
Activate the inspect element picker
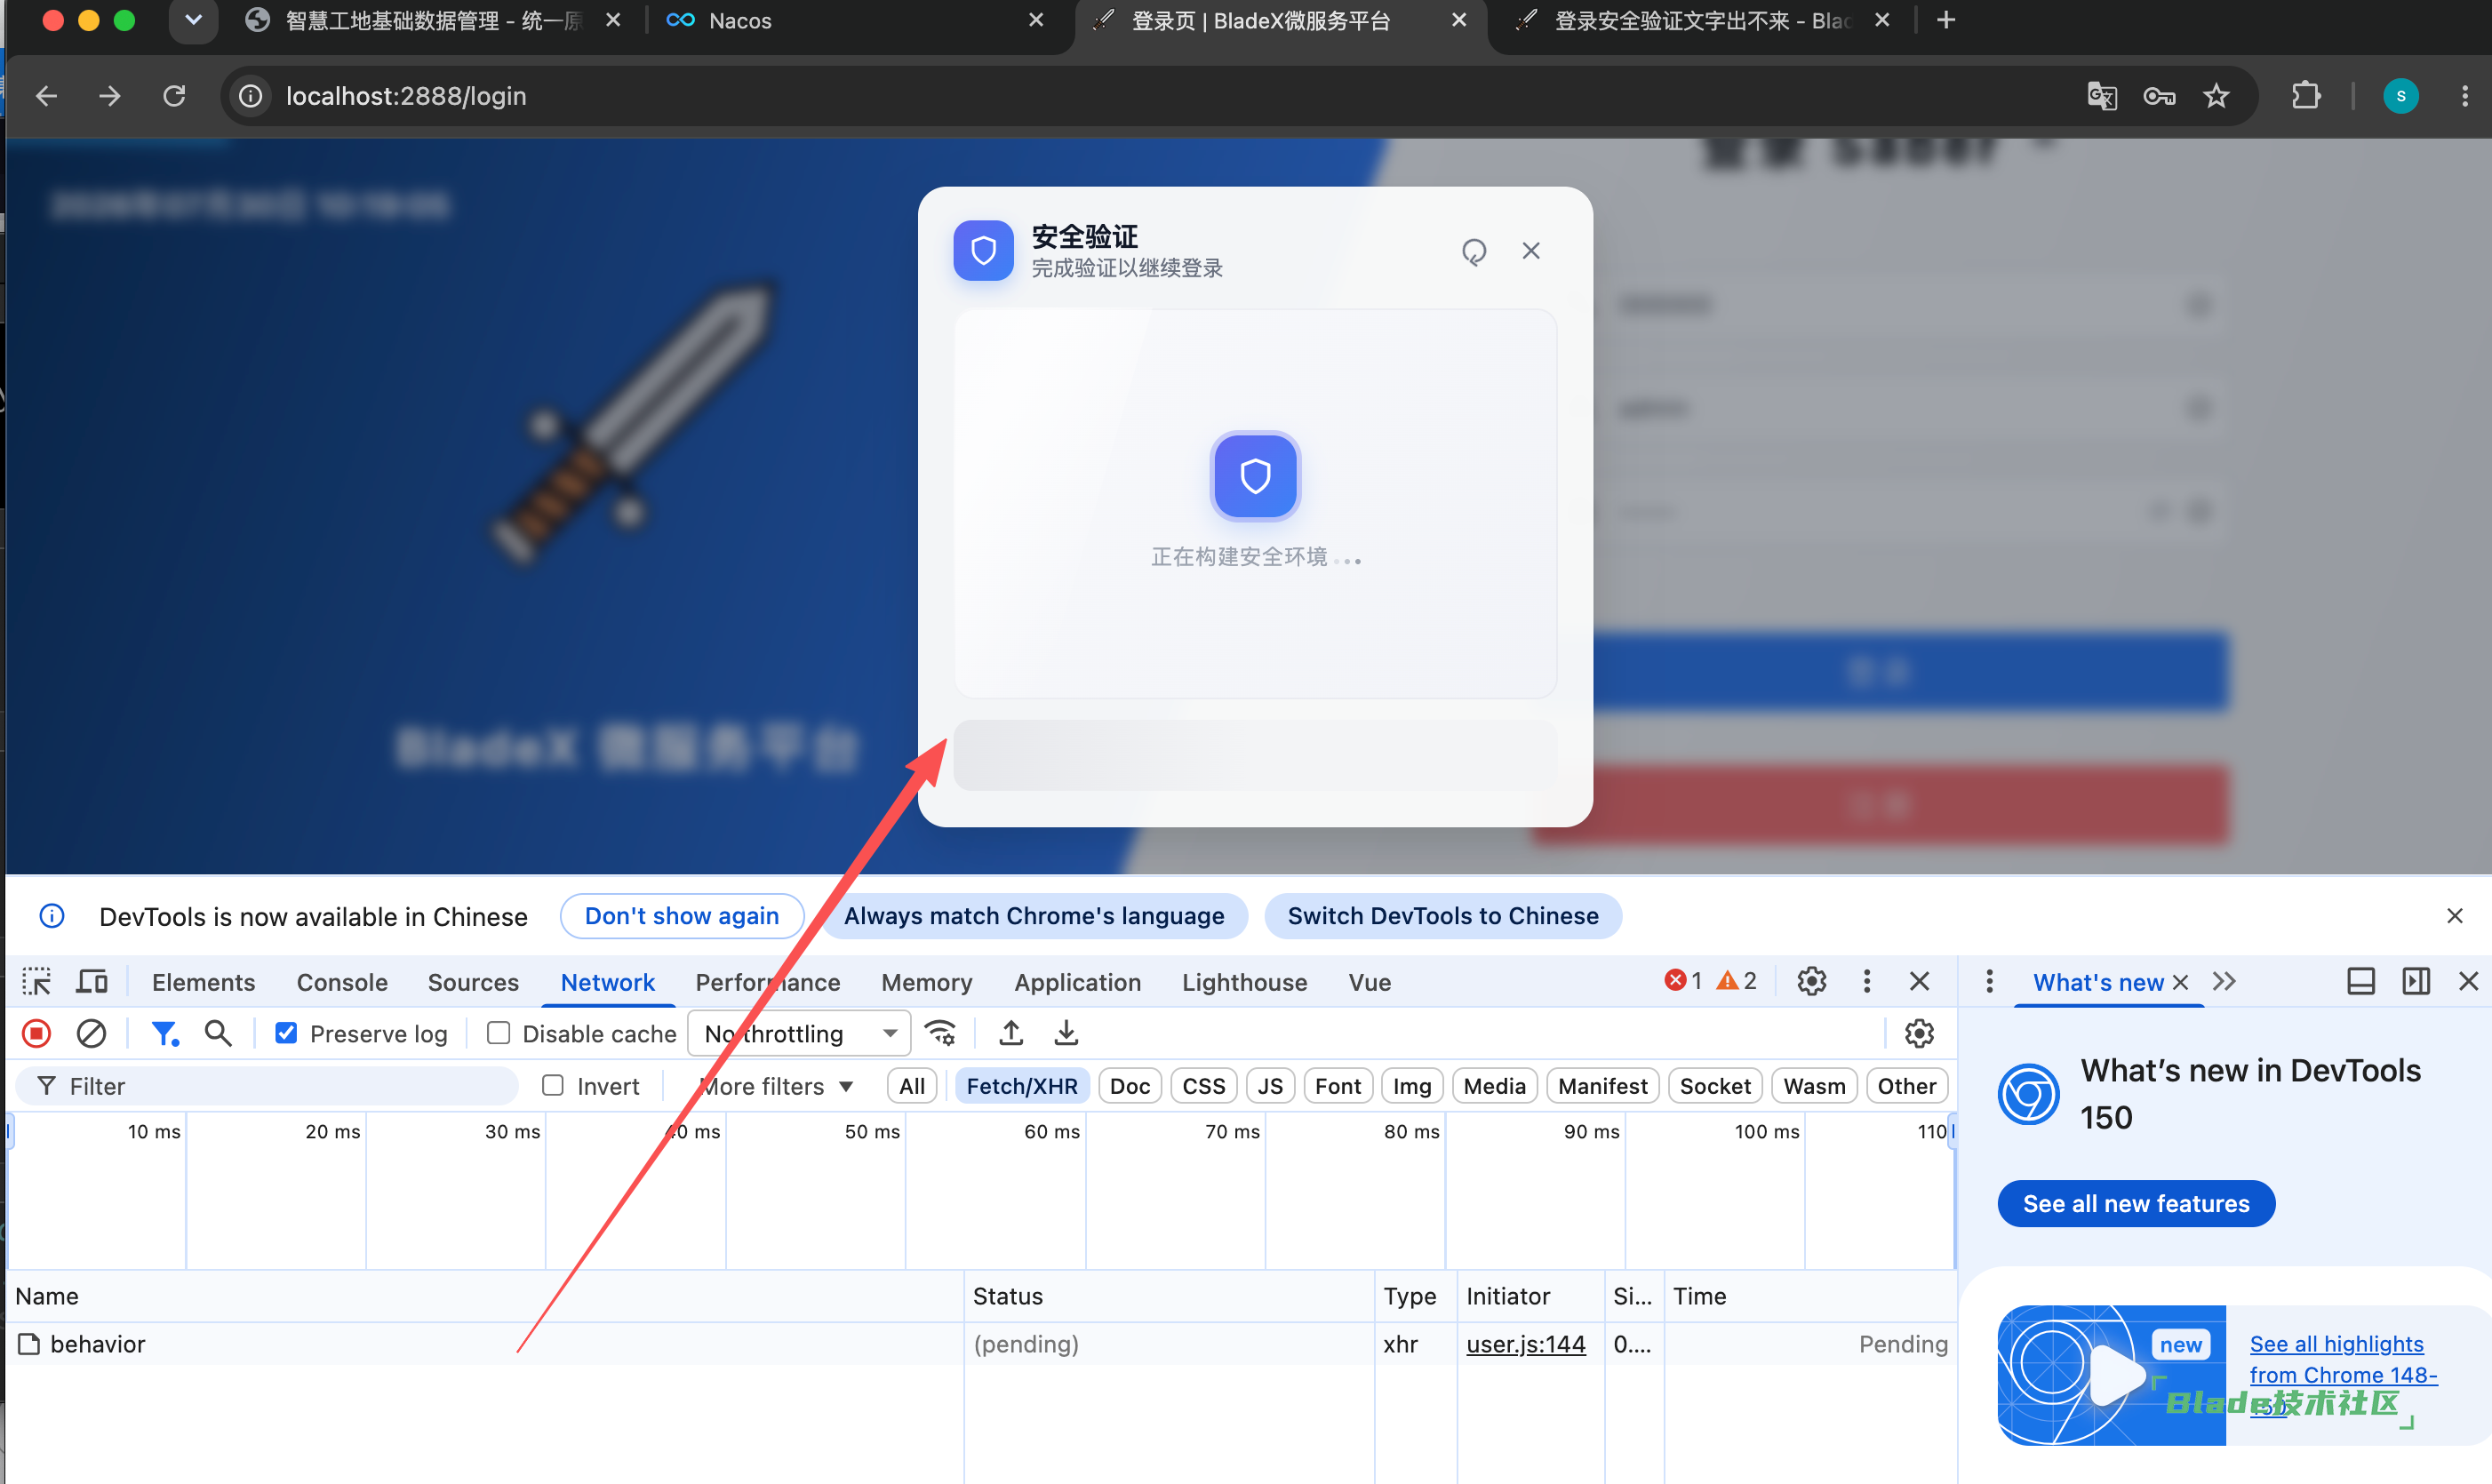(37, 982)
